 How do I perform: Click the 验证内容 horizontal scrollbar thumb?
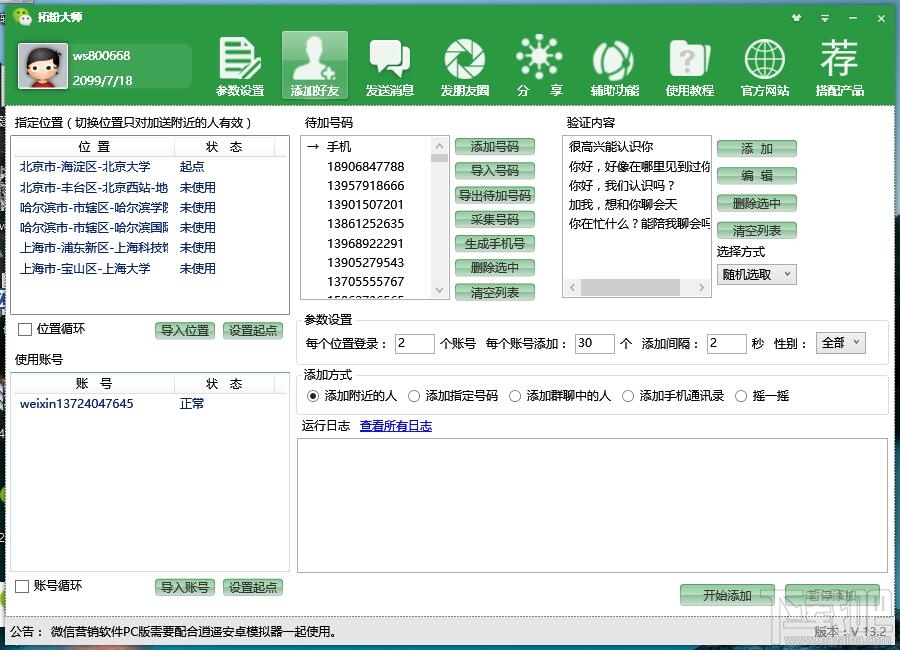[630, 287]
